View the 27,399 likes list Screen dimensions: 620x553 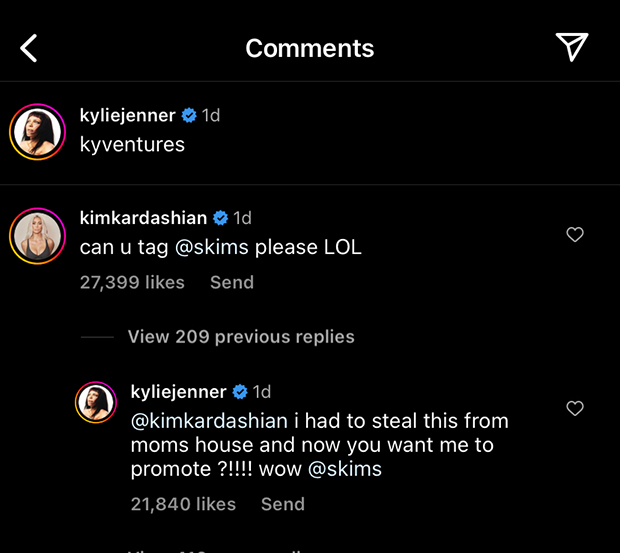[x=132, y=283]
